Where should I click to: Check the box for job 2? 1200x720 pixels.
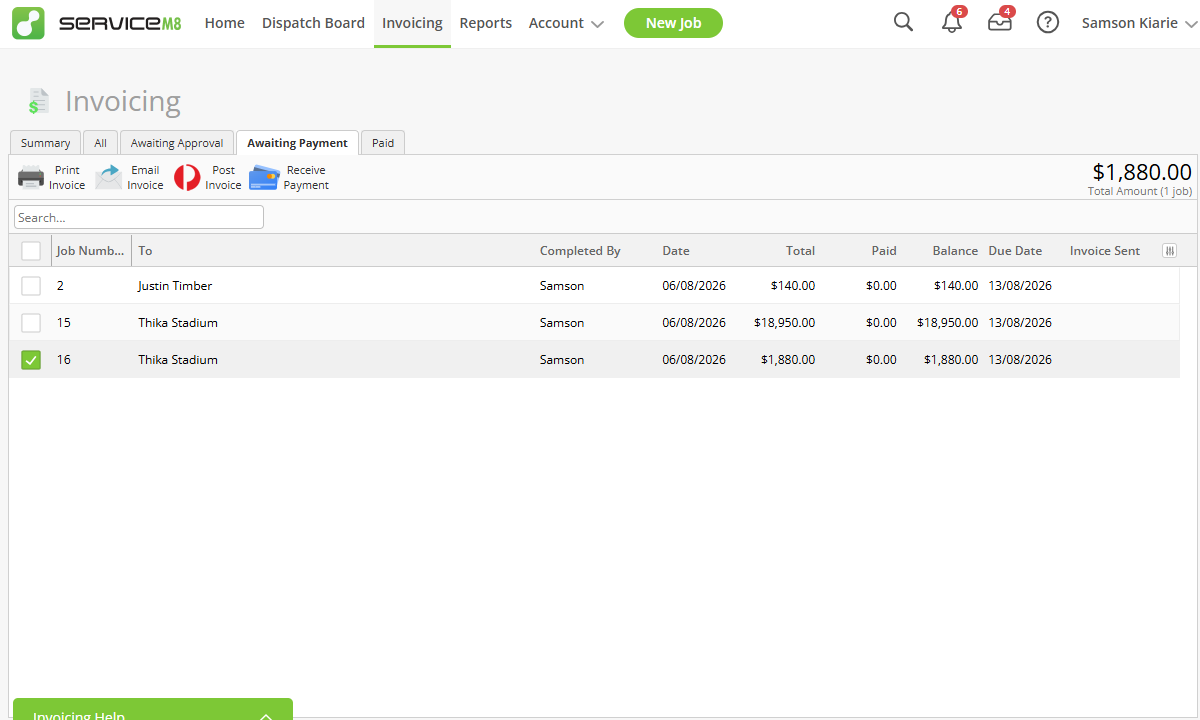(31, 286)
